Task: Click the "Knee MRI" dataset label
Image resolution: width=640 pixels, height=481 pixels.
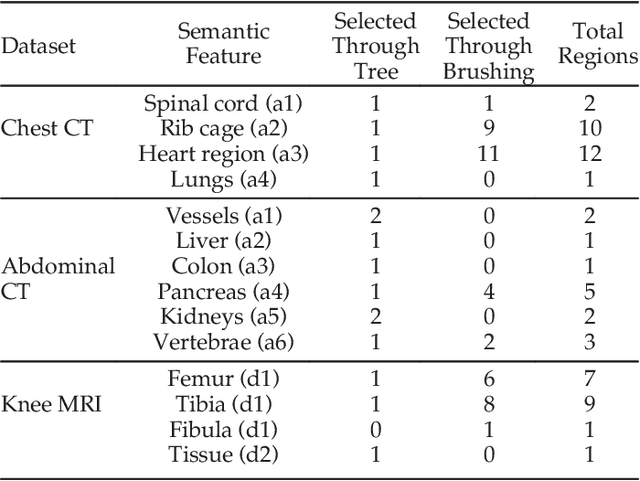Action: (x=51, y=405)
